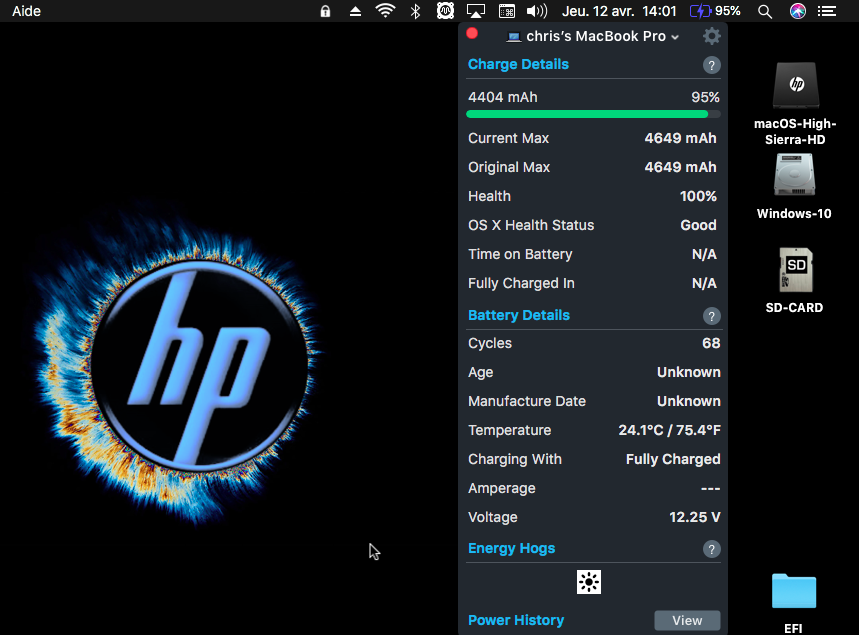Open Spotlight search magnifier icon
This screenshot has width=859, height=635.
tap(765, 12)
